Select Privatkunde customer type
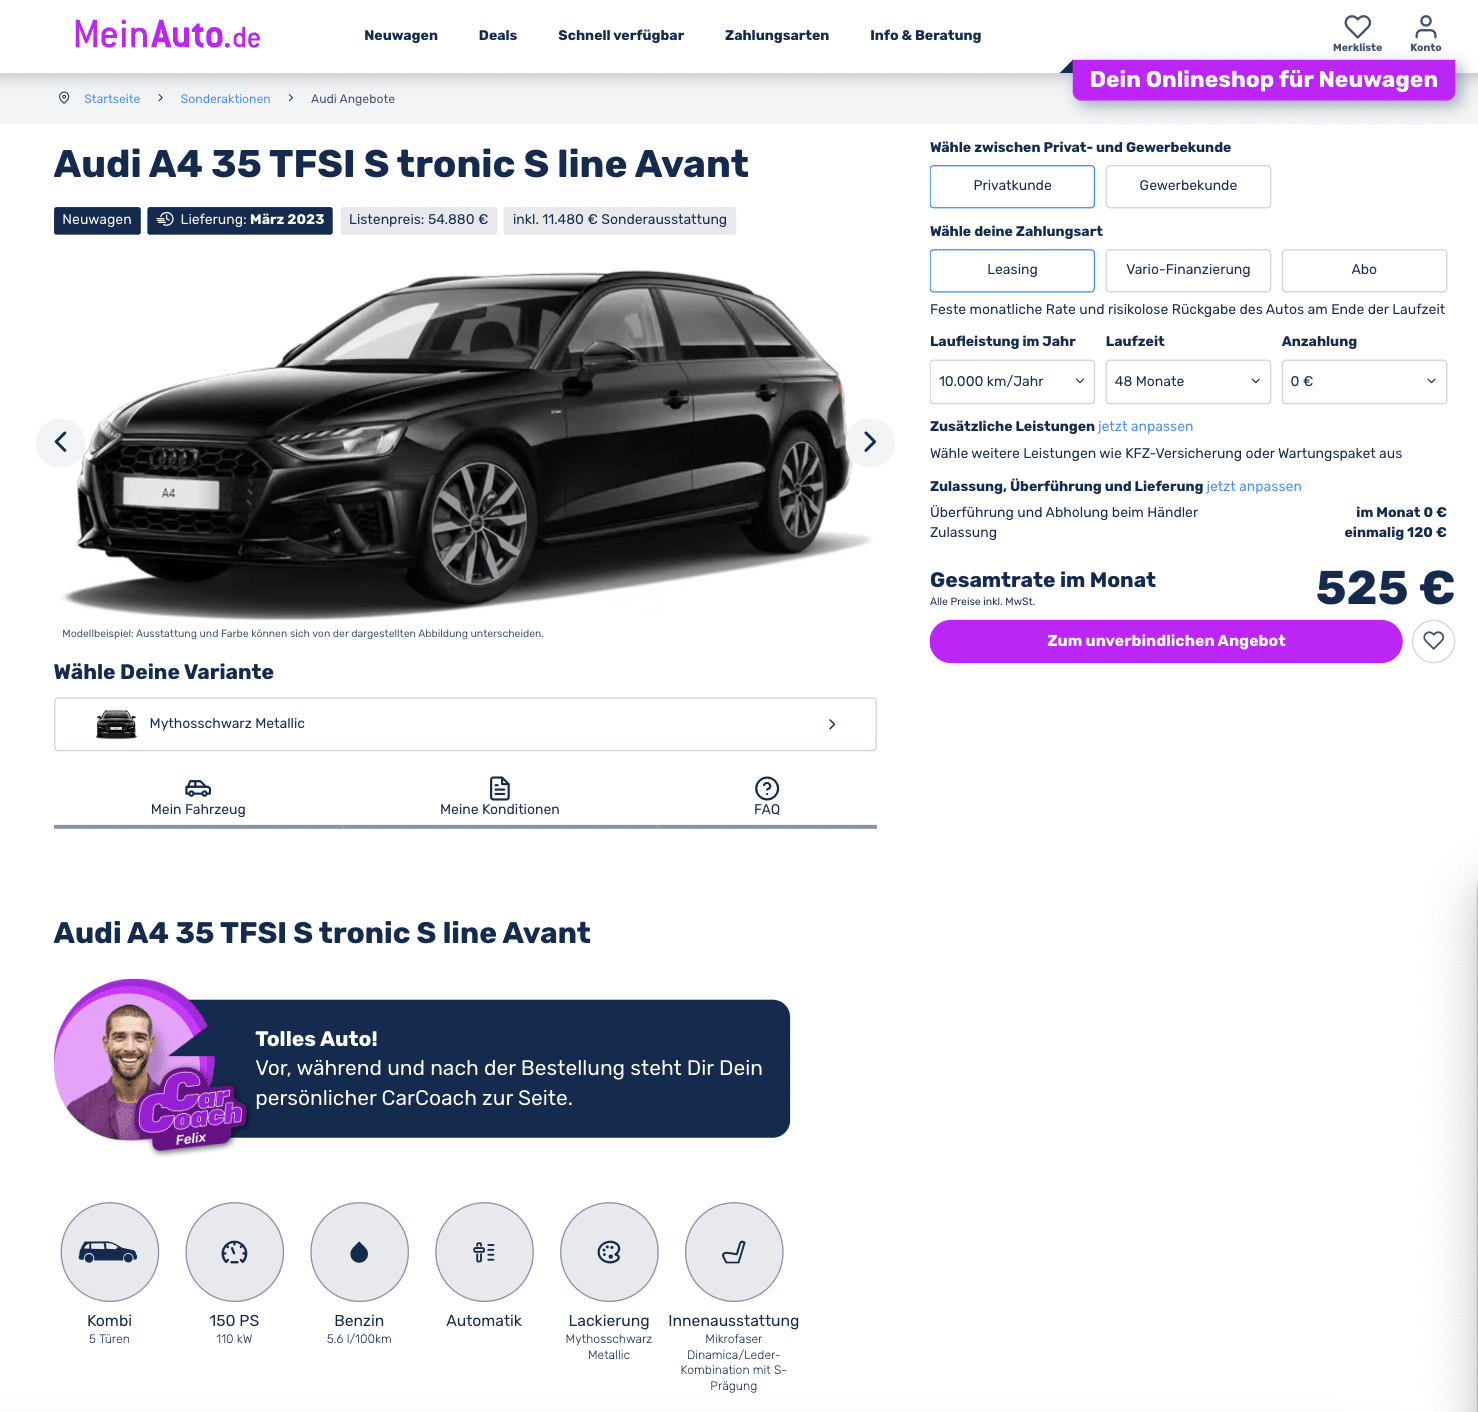Image resolution: width=1478 pixels, height=1412 pixels. pyautogui.click(x=1012, y=186)
